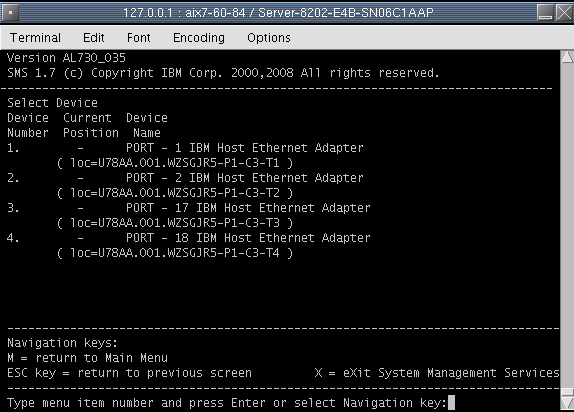Image resolution: width=574 pixels, height=412 pixels.
Task: Click the scrollbar up arrow
Action: tap(567, 57)
